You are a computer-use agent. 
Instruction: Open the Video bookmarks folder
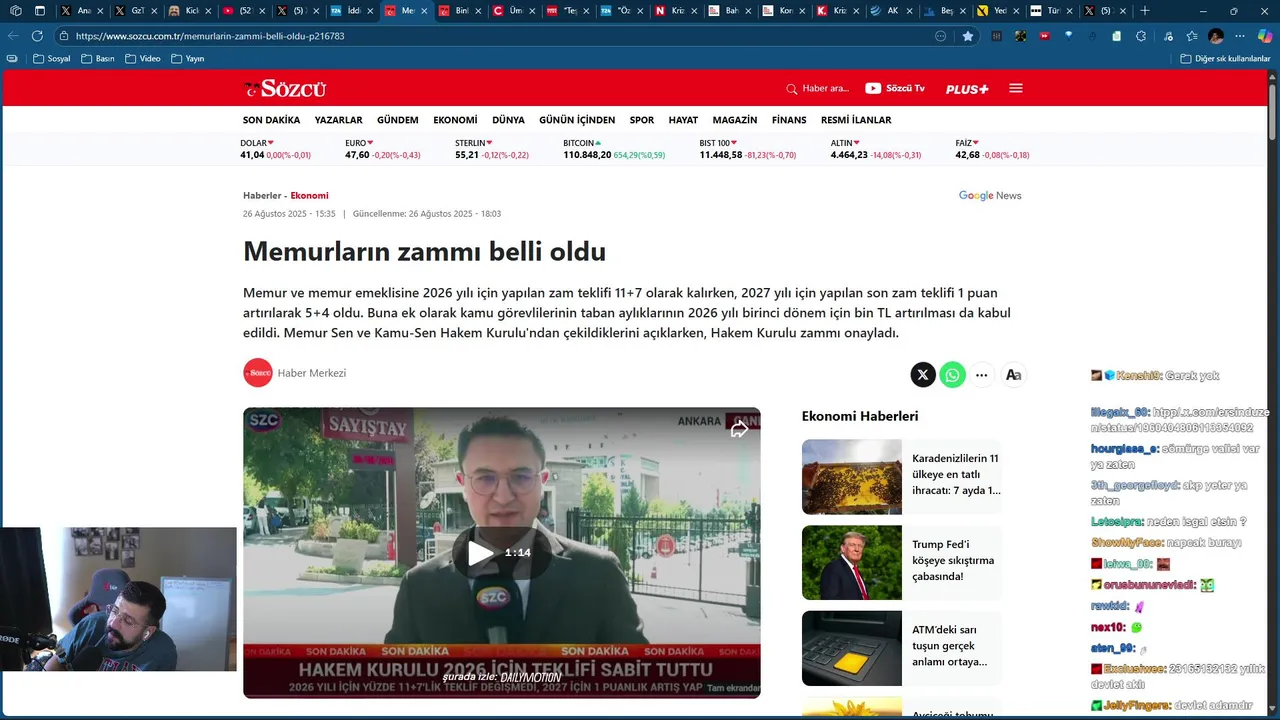pos(143,59)
